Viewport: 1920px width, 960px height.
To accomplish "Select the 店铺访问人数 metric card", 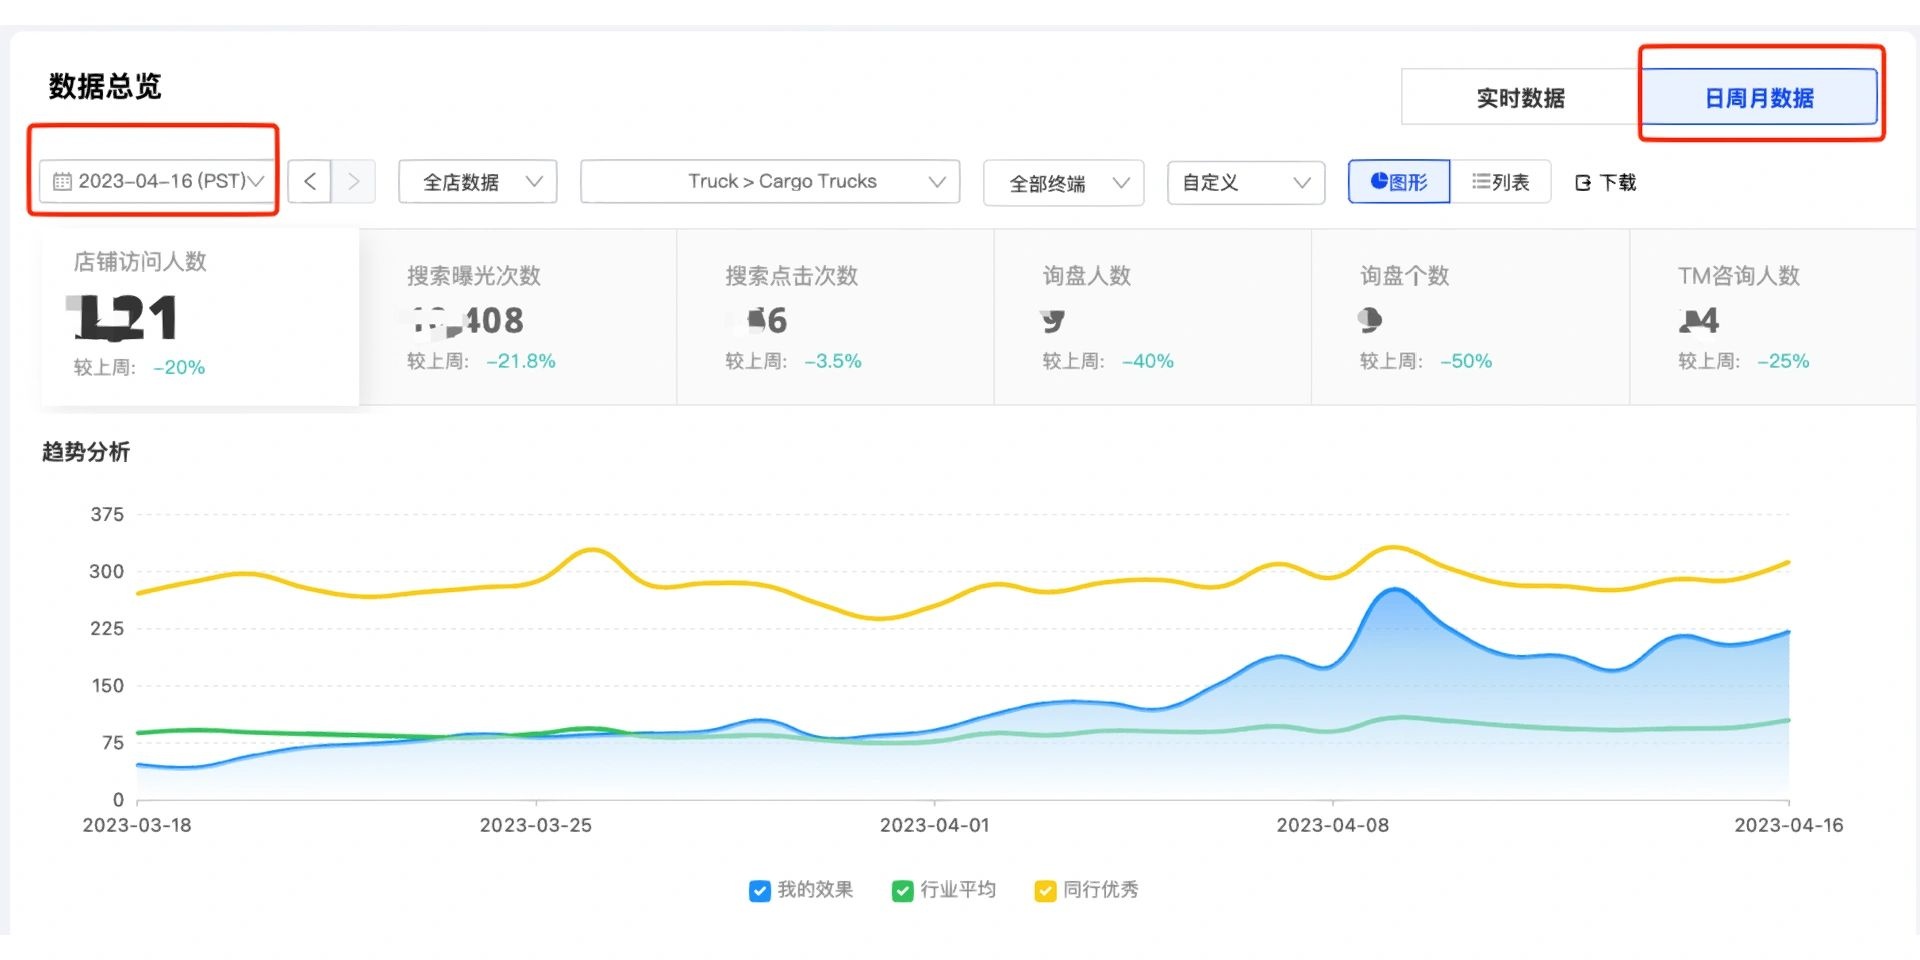I will pyautogui.click(x=200, y=317).
